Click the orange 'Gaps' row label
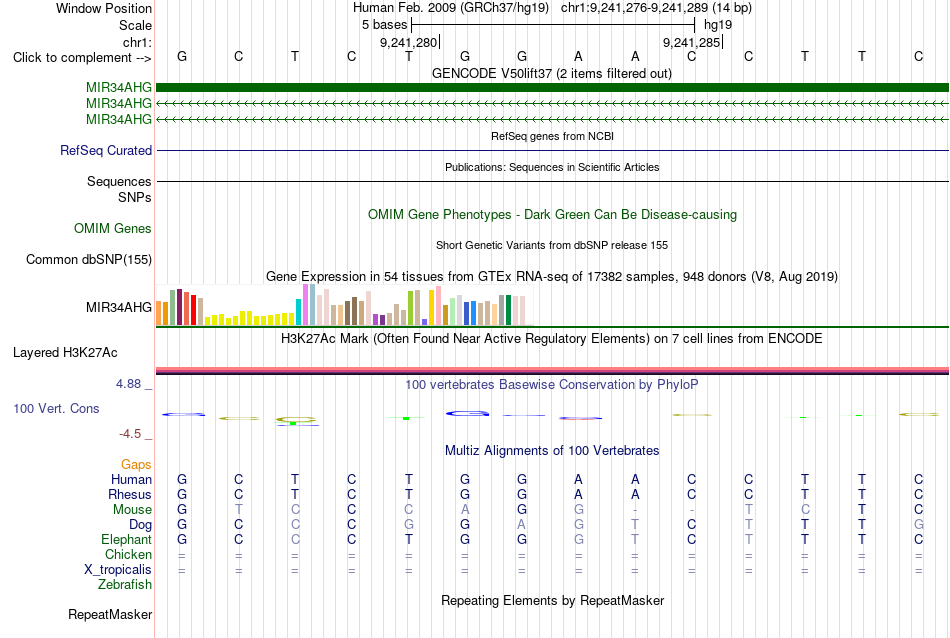 [x=136, y=465]
